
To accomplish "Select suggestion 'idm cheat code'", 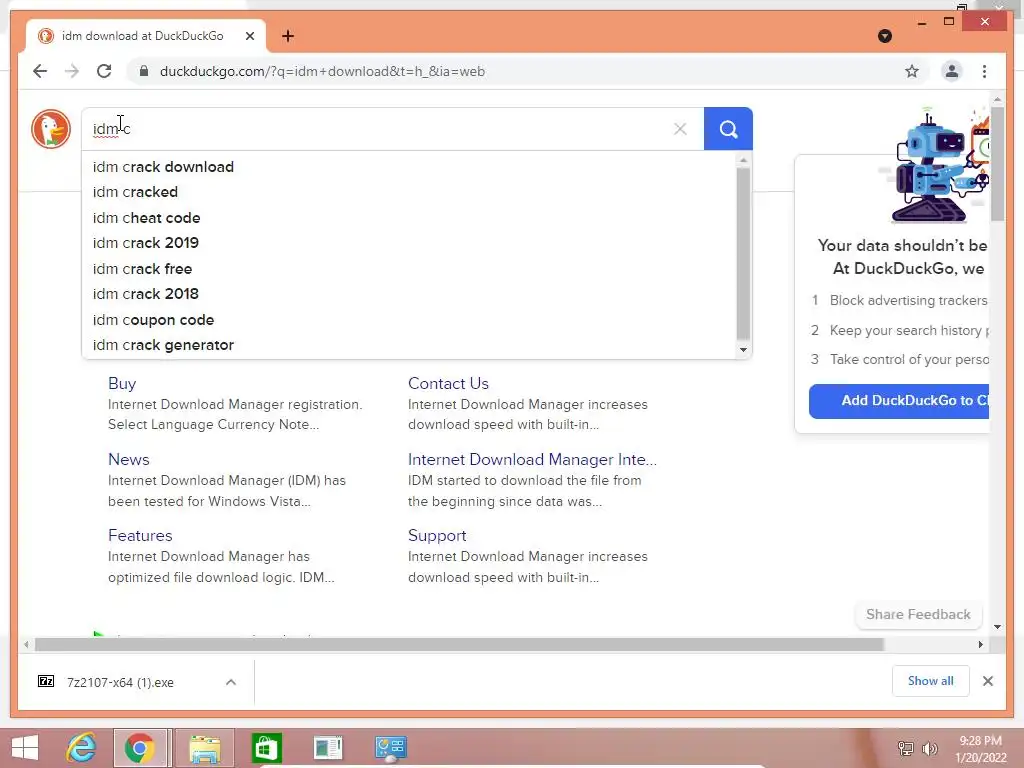I will [x=409, y=217].
